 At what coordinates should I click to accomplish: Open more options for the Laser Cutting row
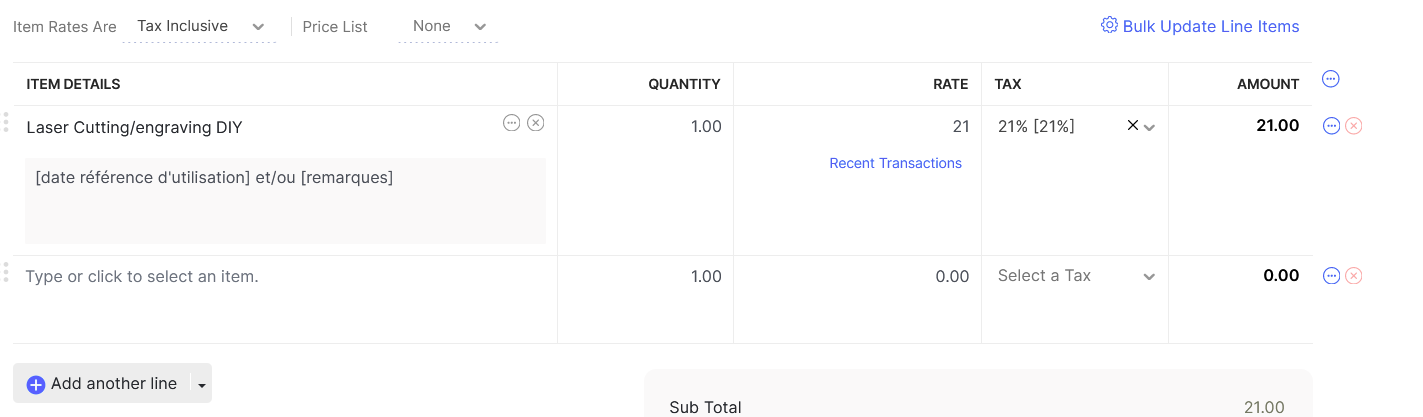click(1331, 126)
